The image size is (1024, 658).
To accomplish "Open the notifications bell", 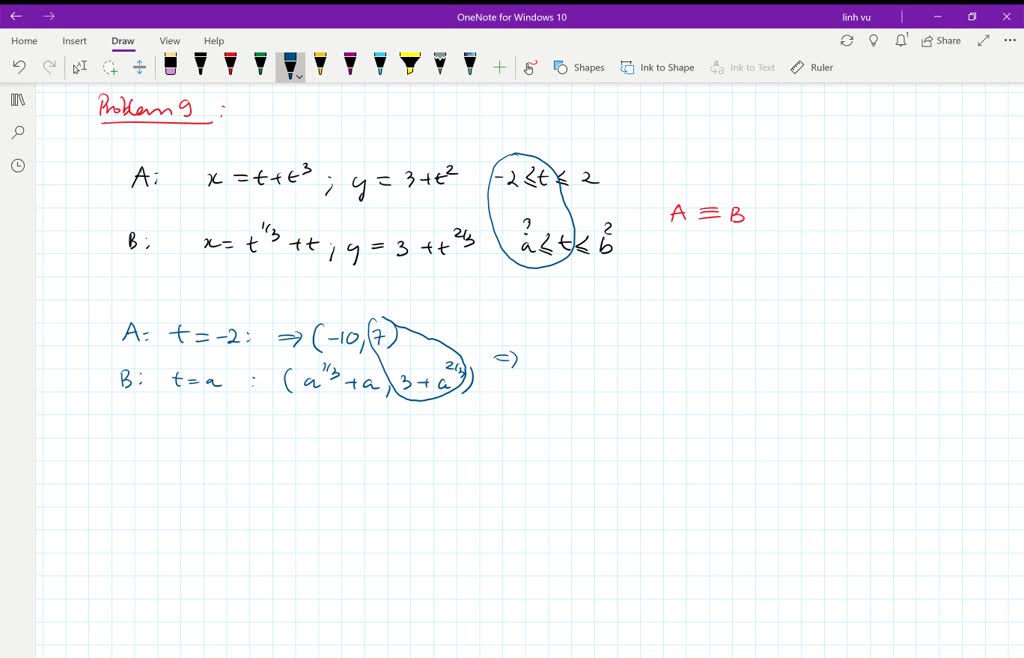I will pos(901,40).
